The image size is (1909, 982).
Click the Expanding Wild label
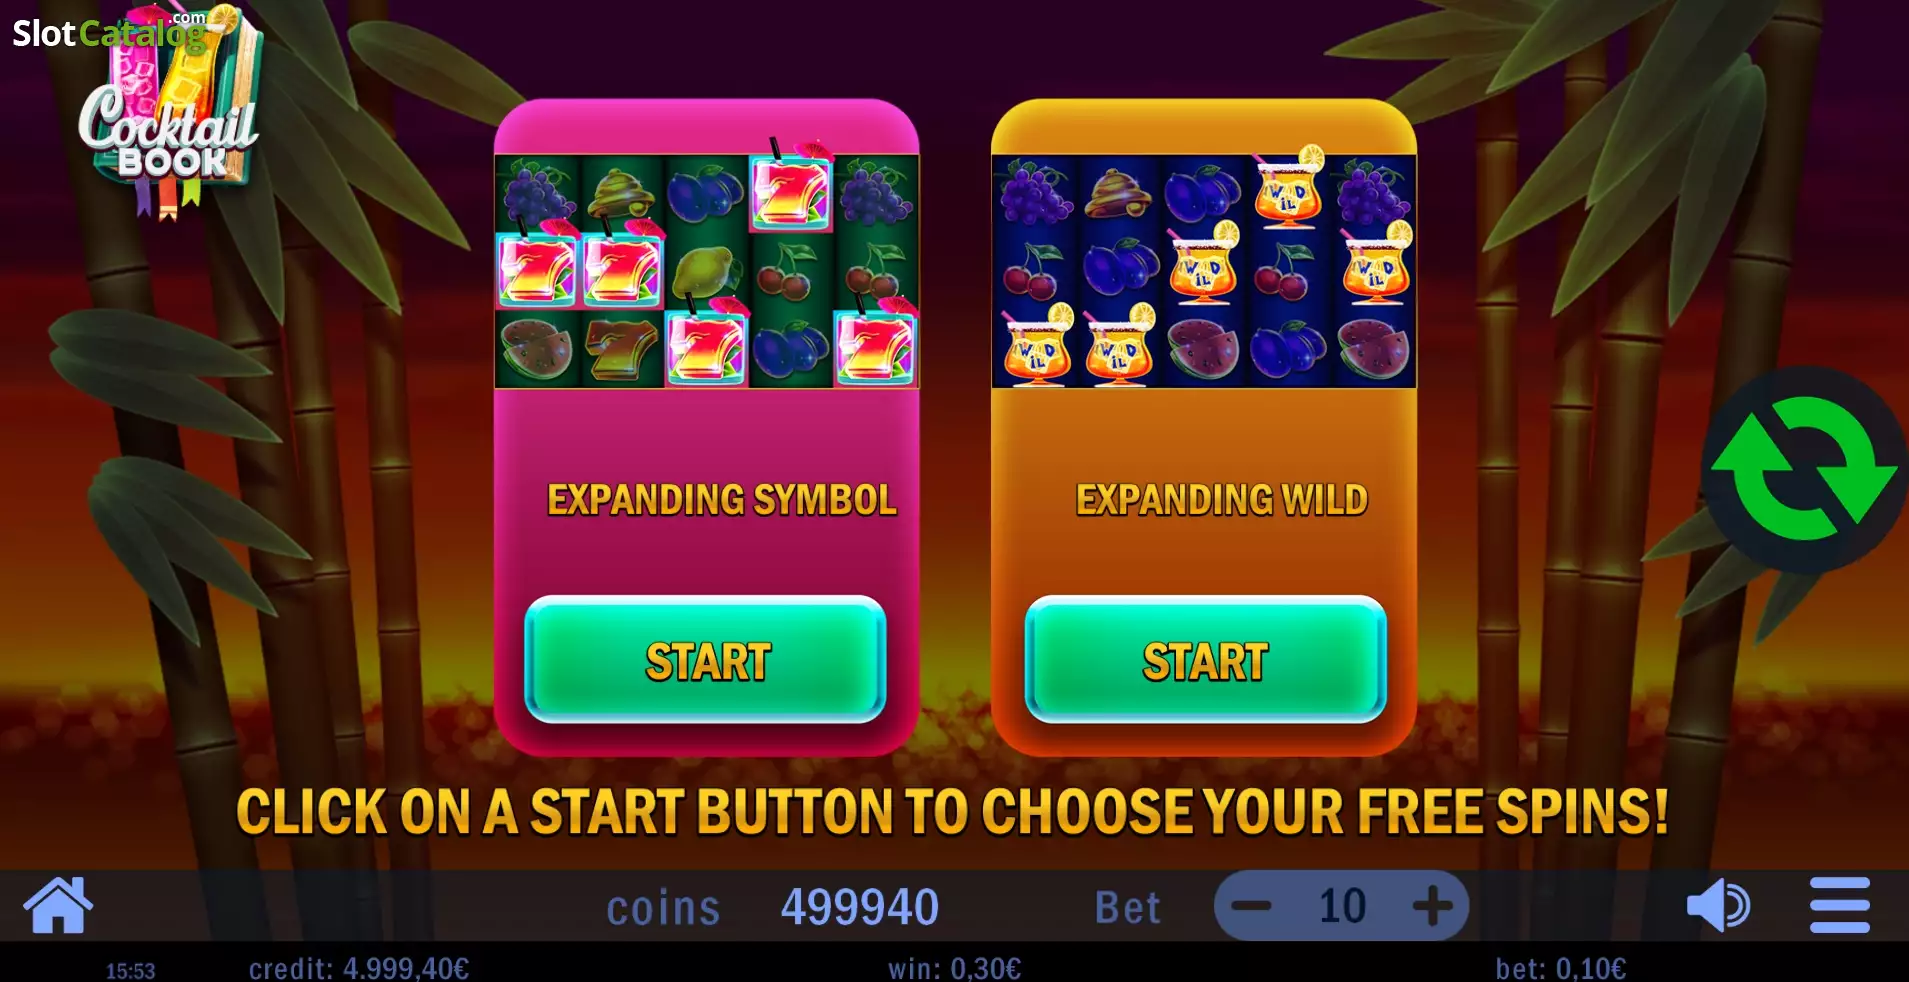(1222, 499)
